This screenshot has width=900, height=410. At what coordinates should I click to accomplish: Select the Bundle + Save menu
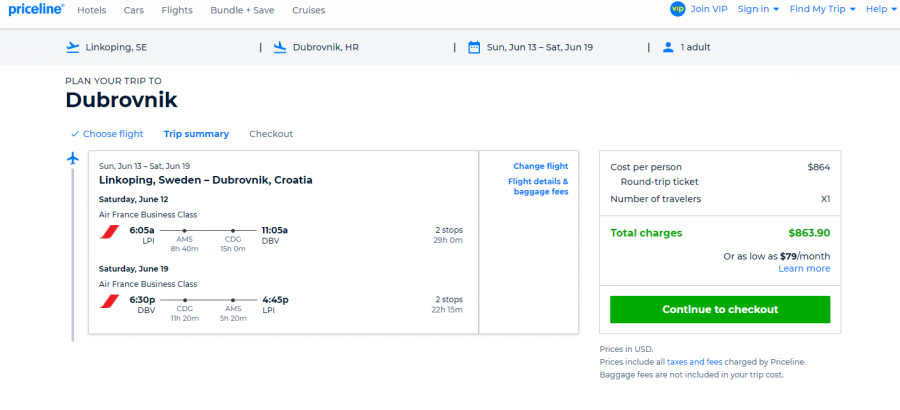(x=243, y=10)
